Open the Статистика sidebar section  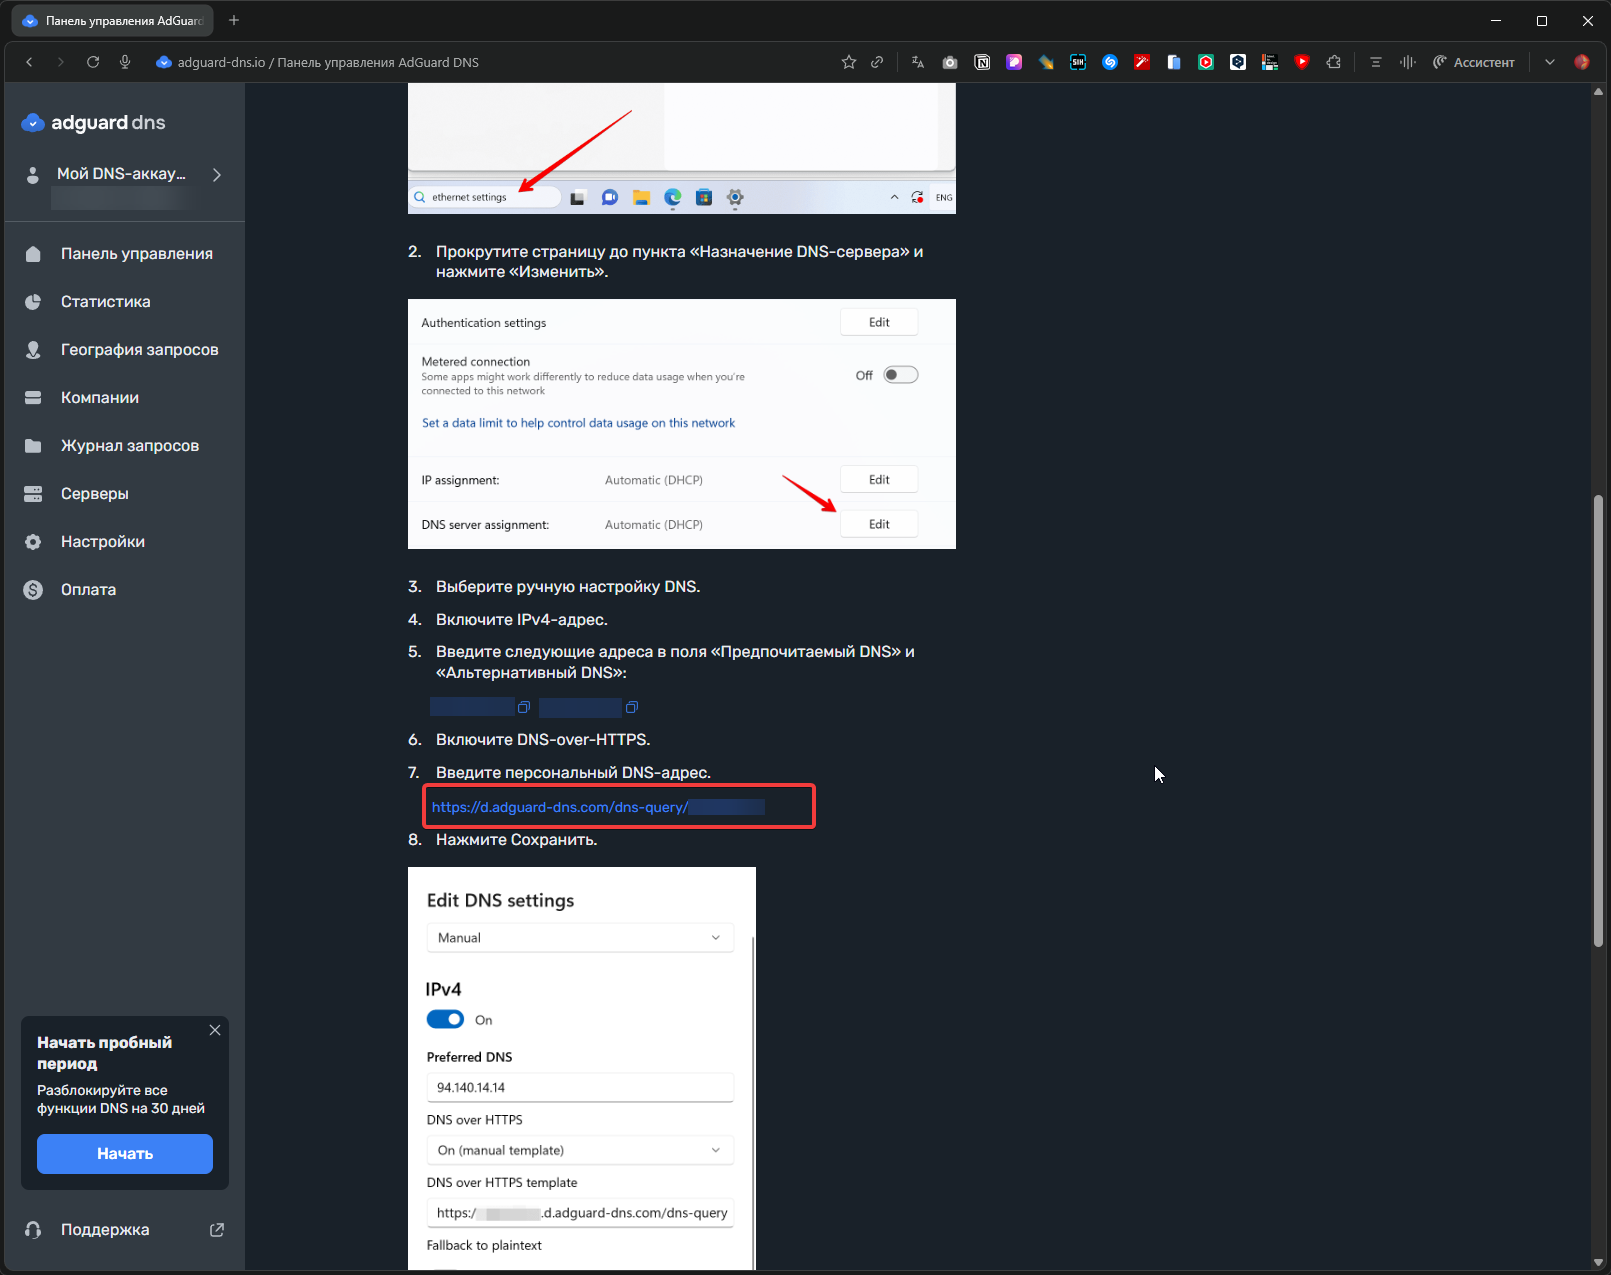(x=105, y=302)
